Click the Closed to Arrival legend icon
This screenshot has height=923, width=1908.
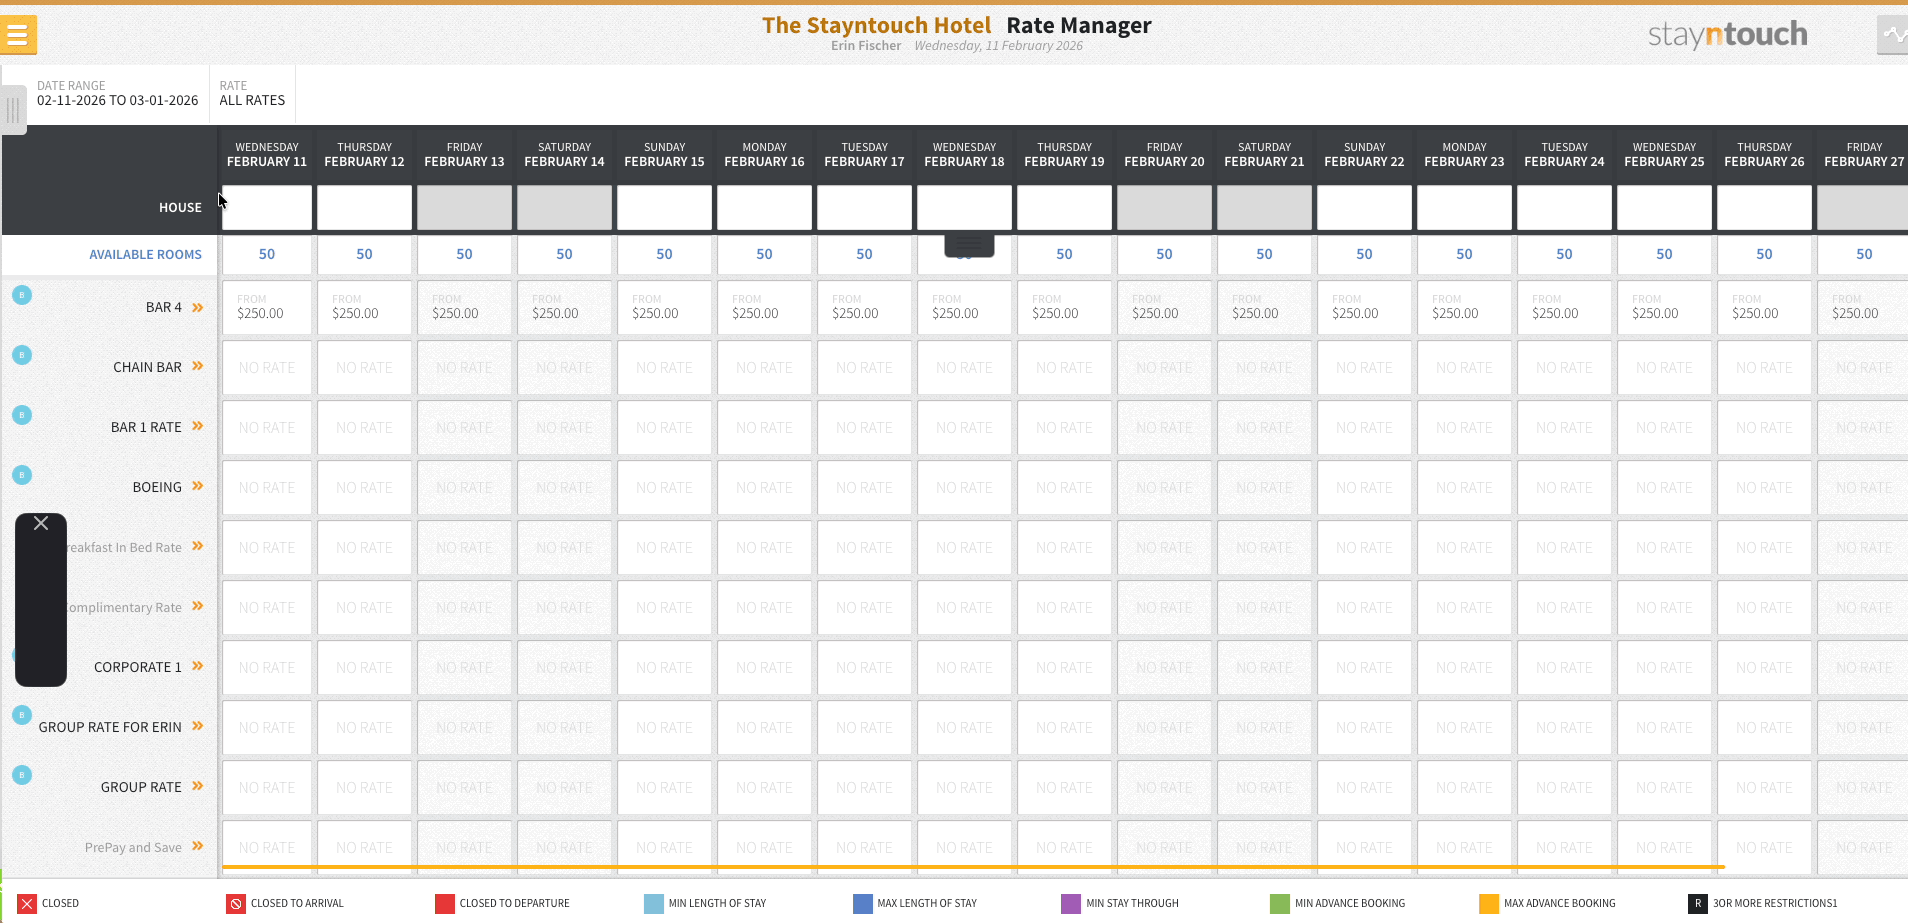(236, 903)
